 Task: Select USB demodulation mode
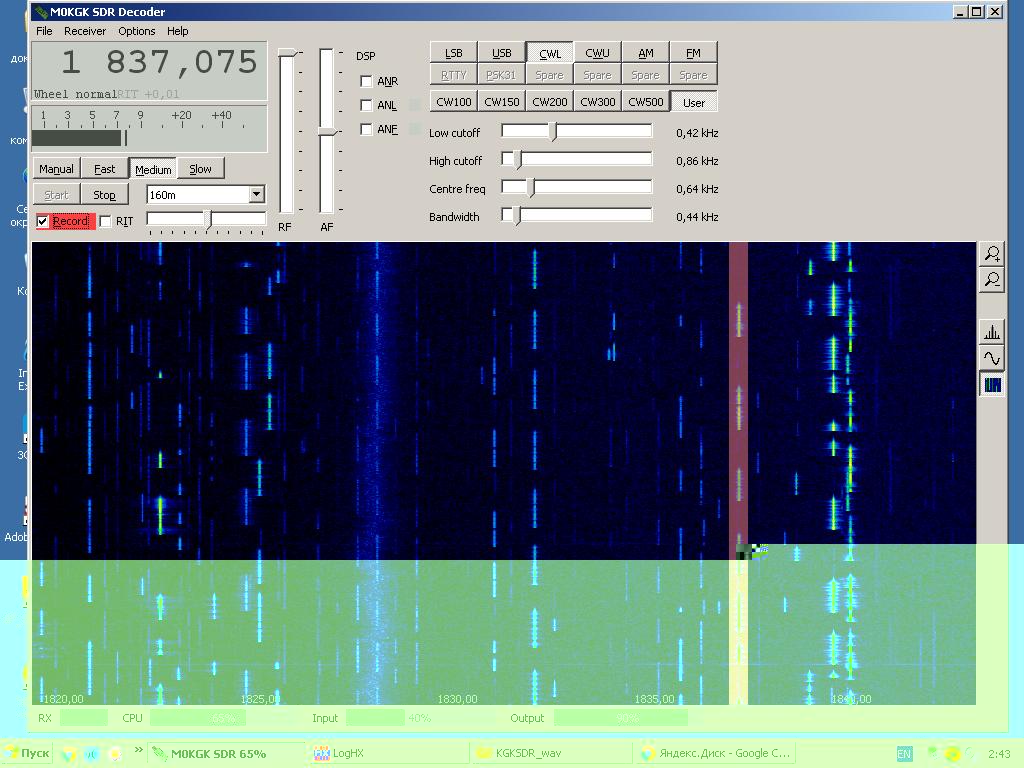tap(501, 53)
